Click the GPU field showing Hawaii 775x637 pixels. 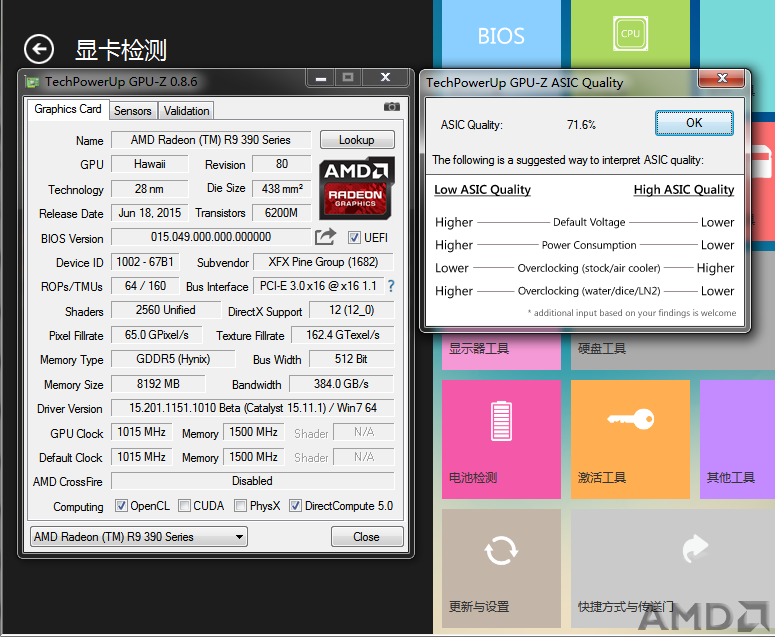coord(150,164)
